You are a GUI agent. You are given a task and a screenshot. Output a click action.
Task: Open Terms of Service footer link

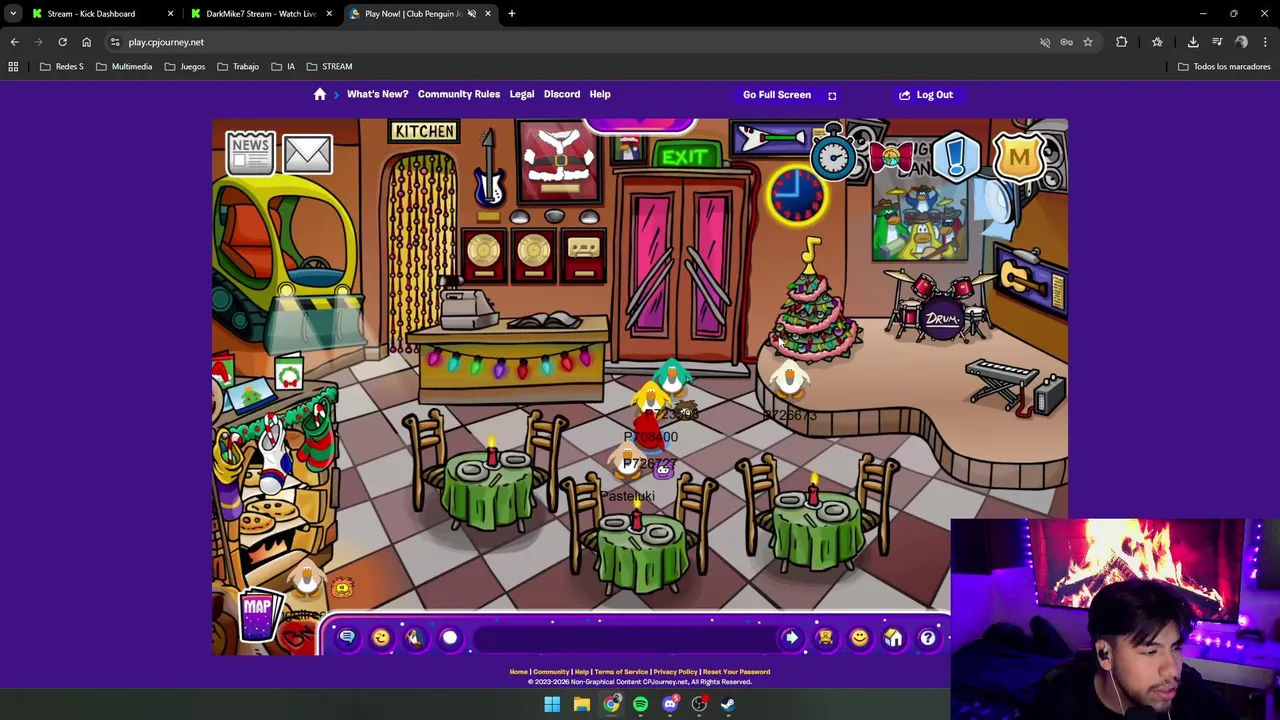[621, 672]
